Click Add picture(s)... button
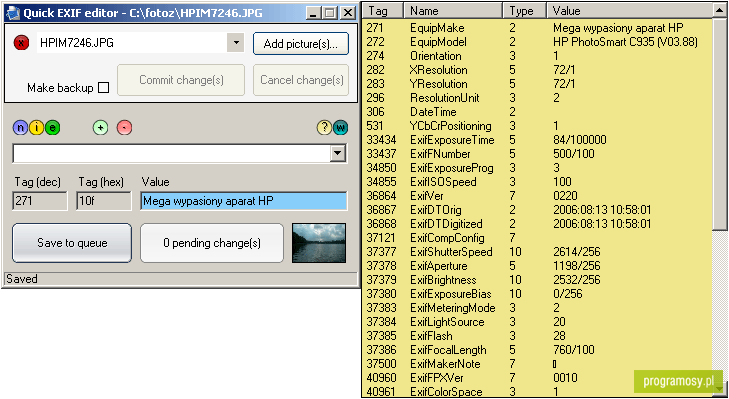This screenshot has width=729, height=399. [x=301, y=44]
